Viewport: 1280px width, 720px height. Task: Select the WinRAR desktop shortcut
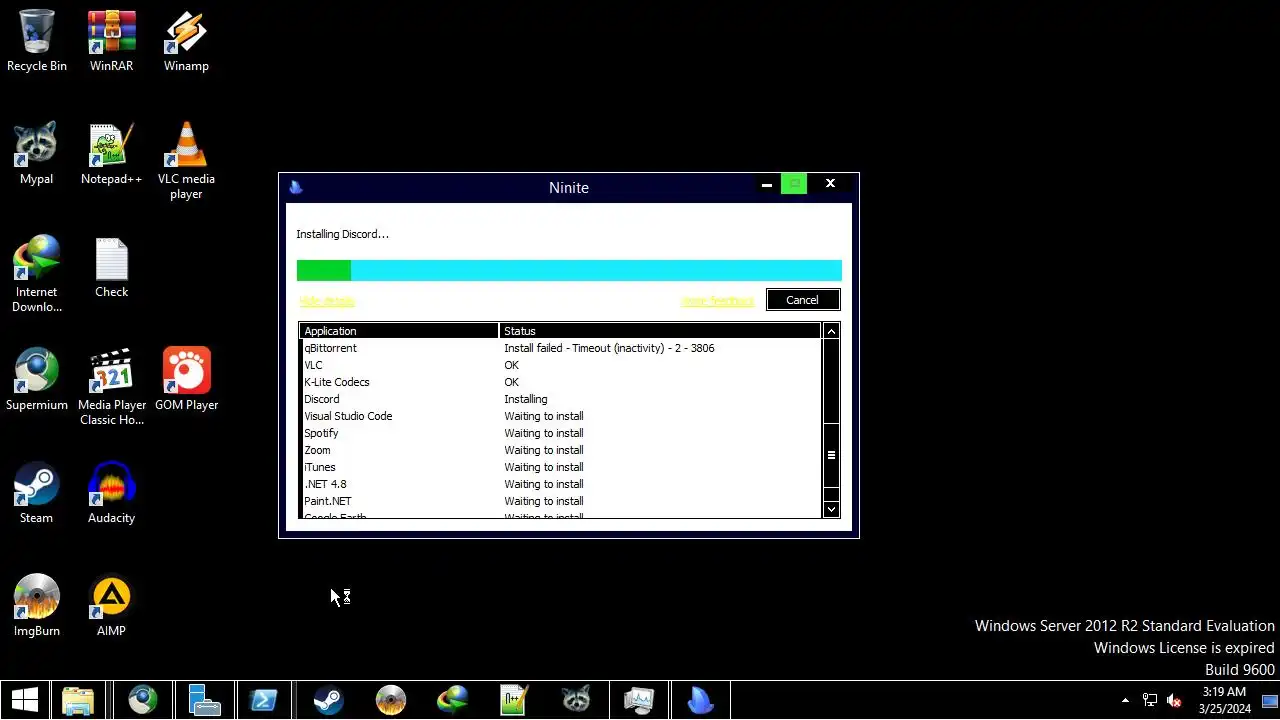point(111,42)
